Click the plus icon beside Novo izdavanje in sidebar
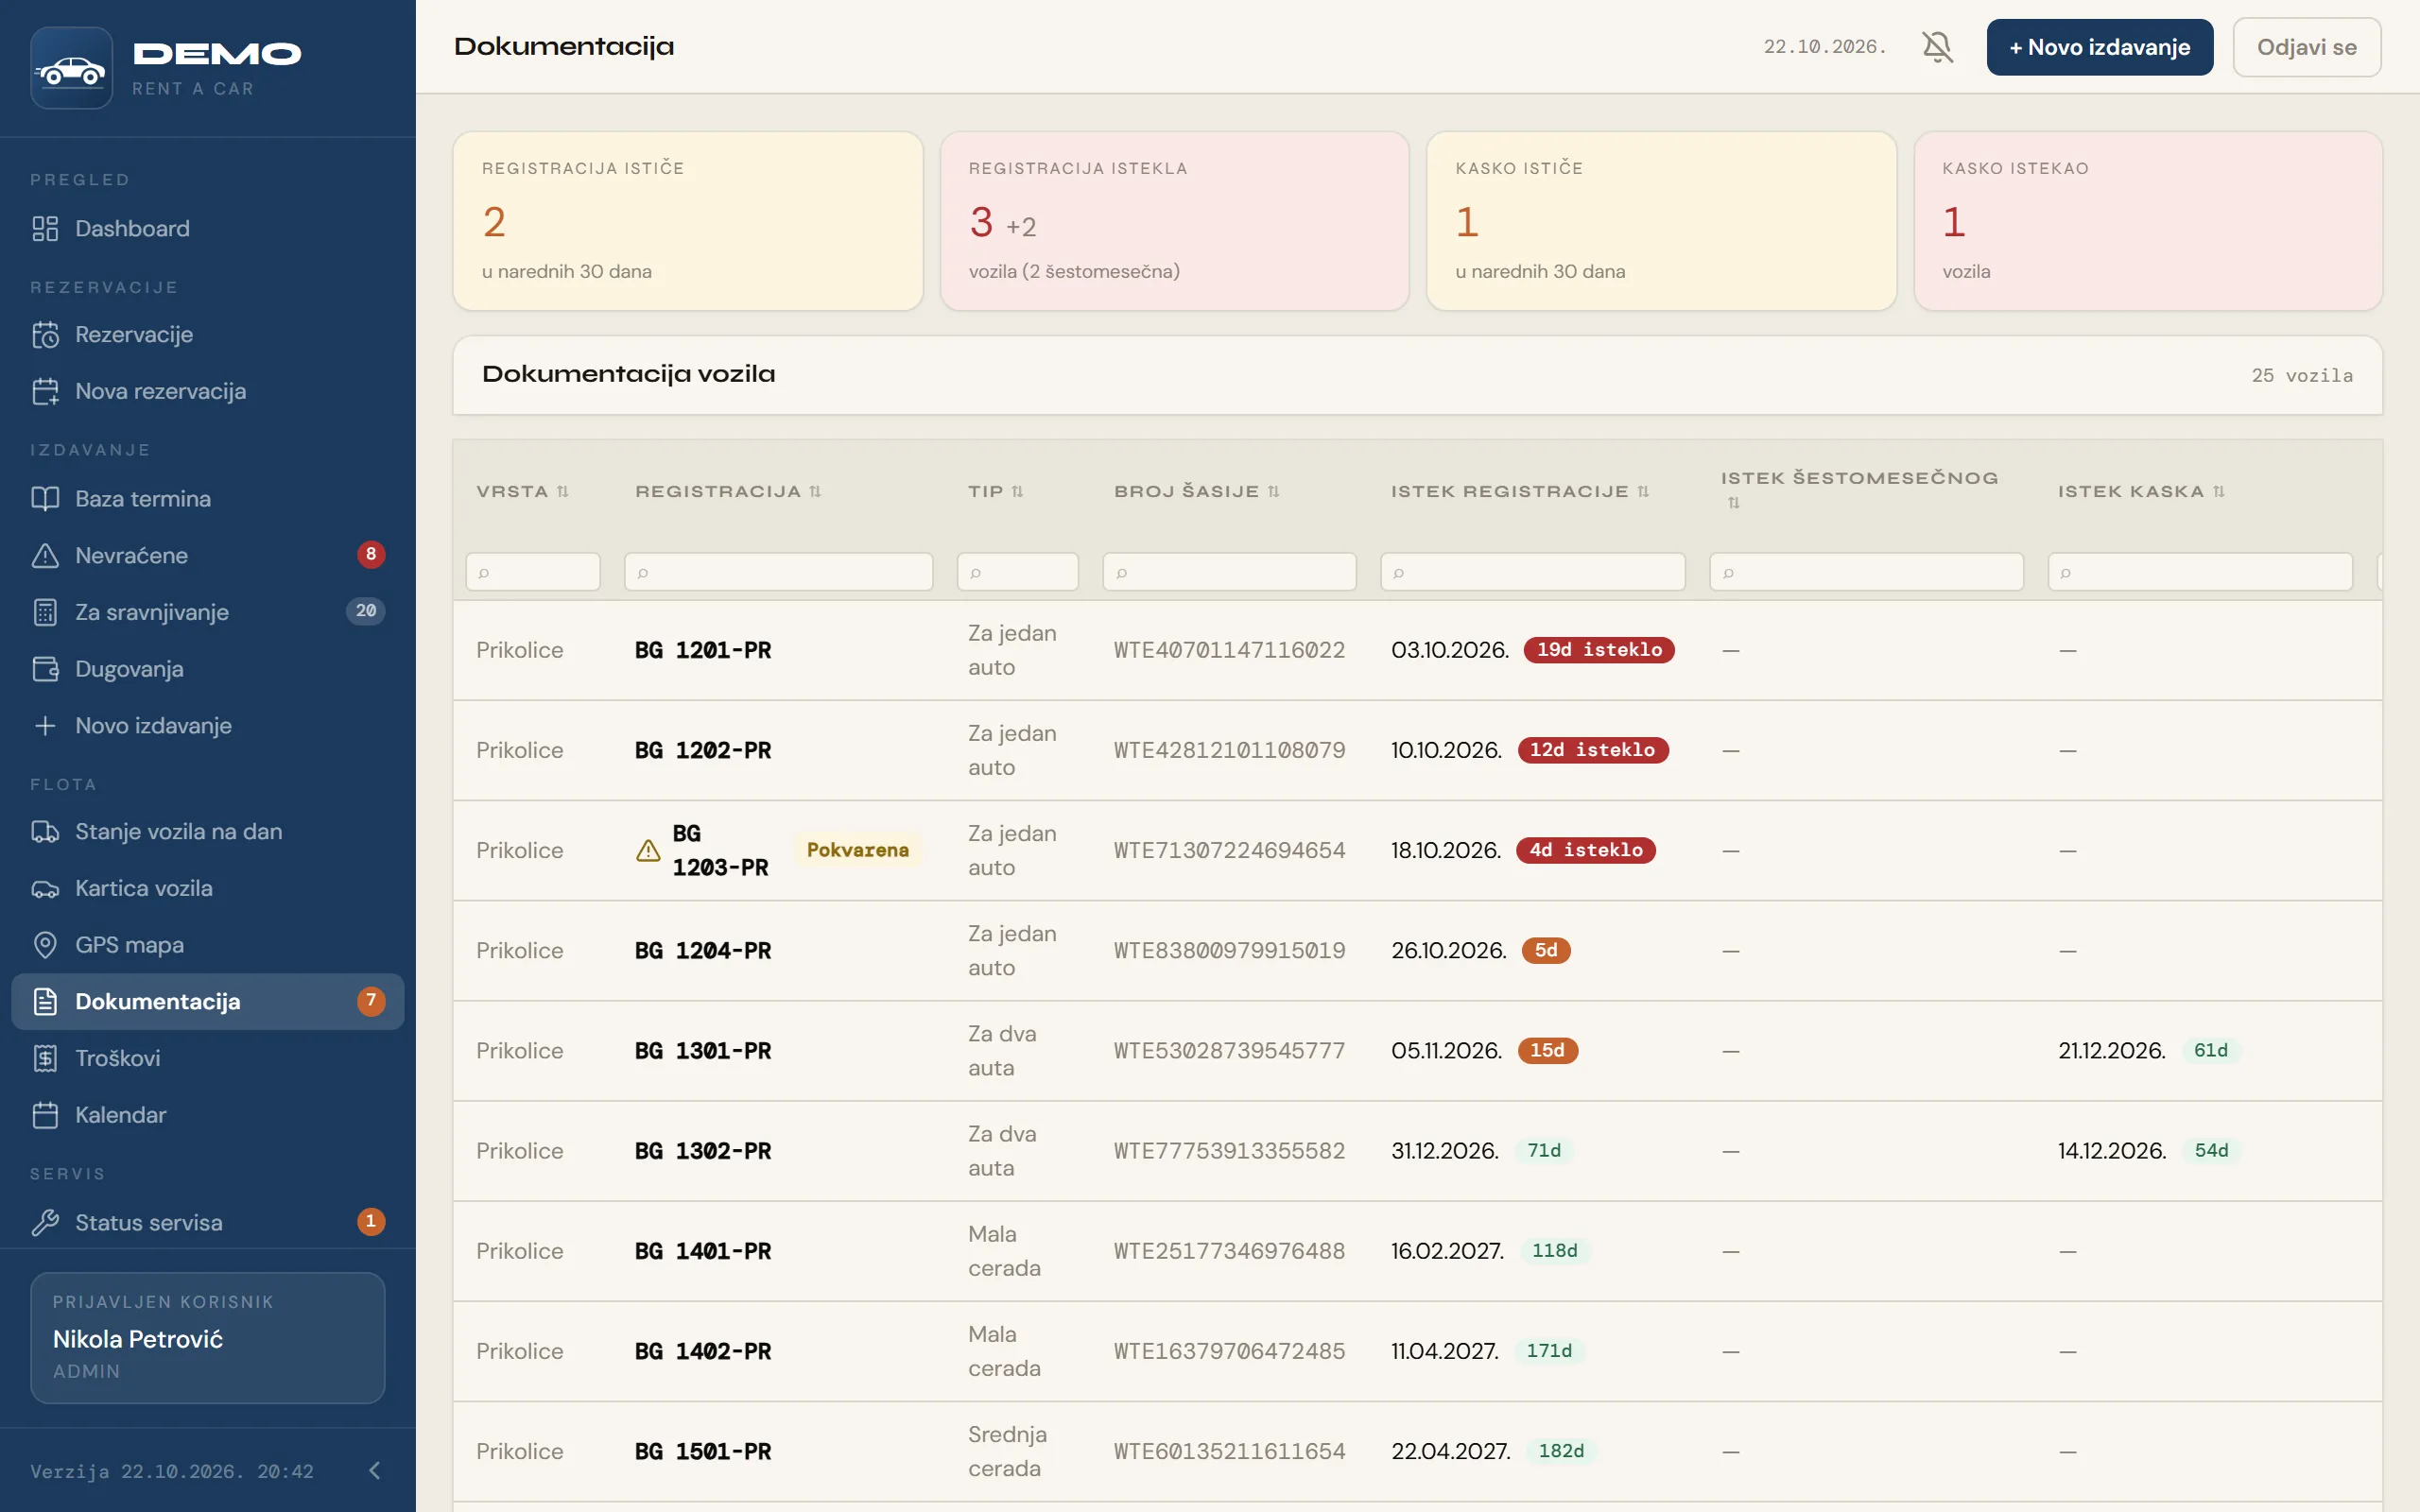The image size is (2420, 1512). point(45,726)
